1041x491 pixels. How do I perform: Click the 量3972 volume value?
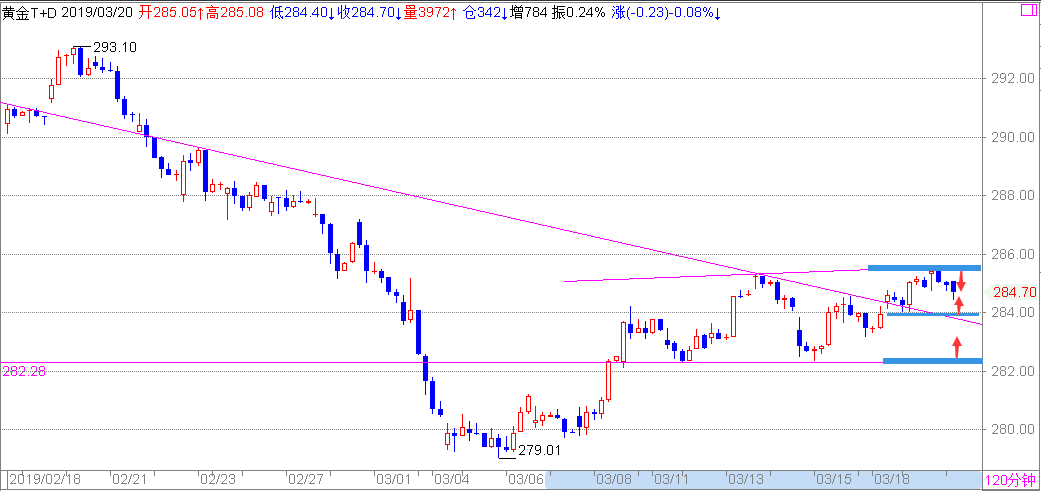pos(427,11)
